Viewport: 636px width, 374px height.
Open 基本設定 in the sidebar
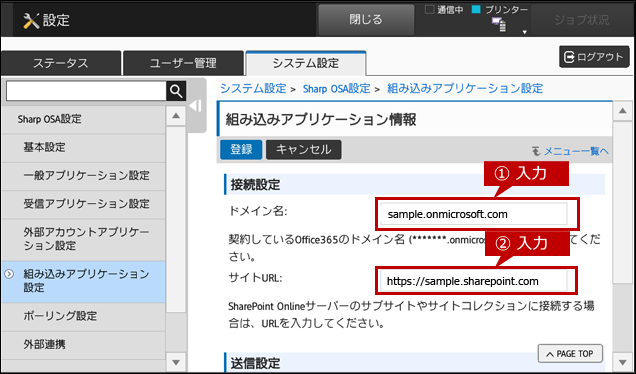[x=83, y=147]
